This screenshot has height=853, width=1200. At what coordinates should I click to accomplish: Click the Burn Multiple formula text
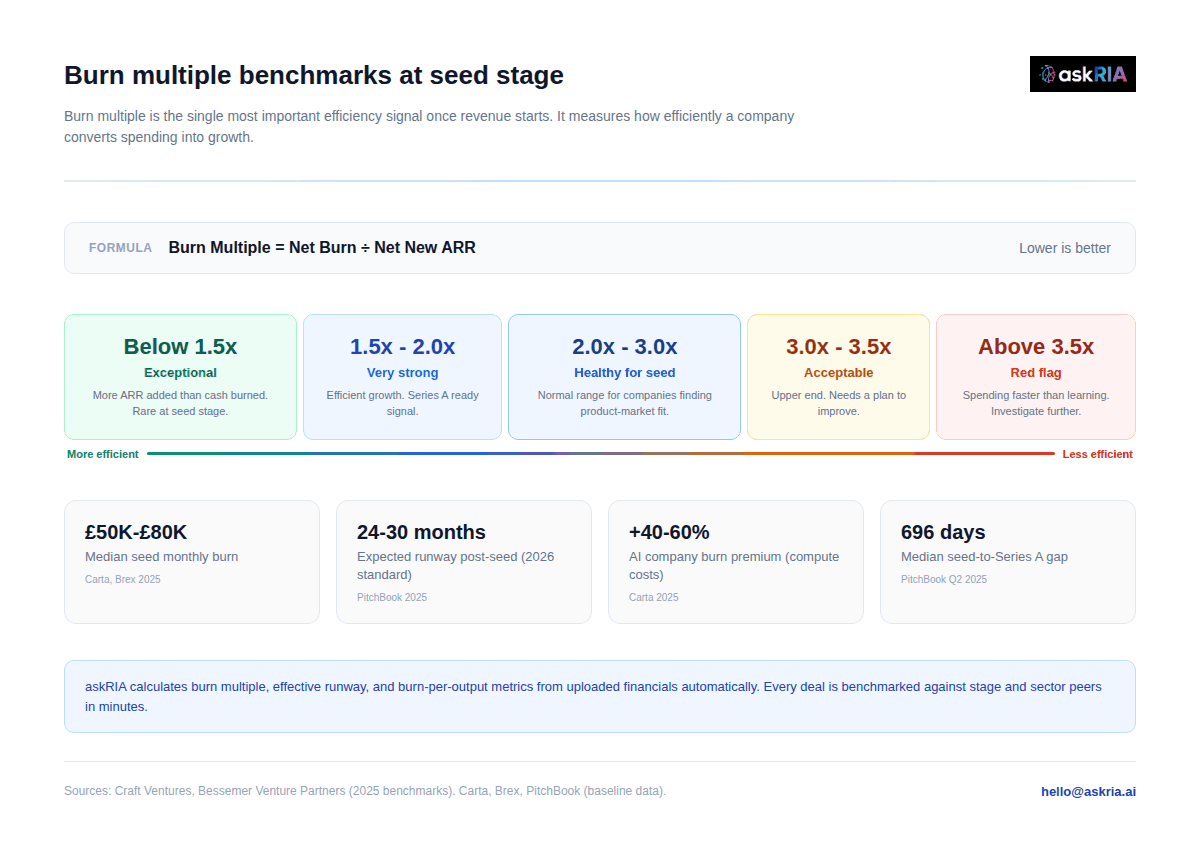tap(322, 248)
